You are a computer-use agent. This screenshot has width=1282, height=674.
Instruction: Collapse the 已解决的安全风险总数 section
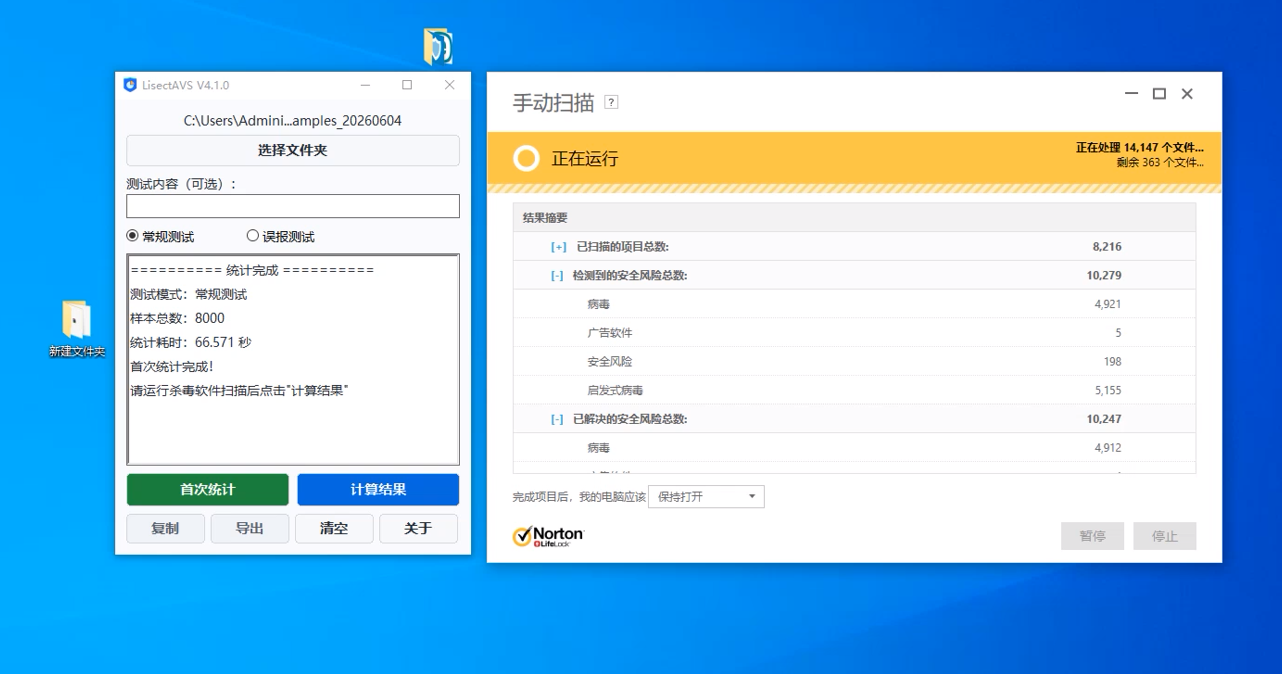(557, 420)
